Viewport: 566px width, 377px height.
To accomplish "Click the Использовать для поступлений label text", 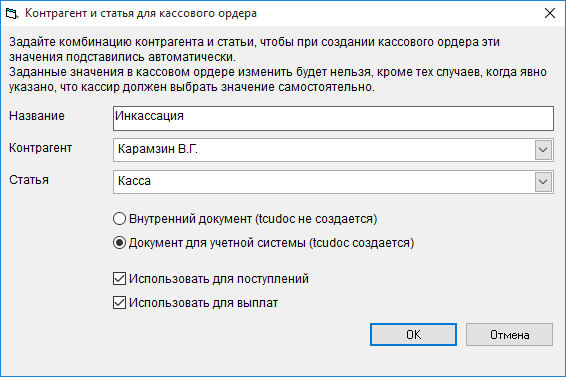I will point(219,279).
